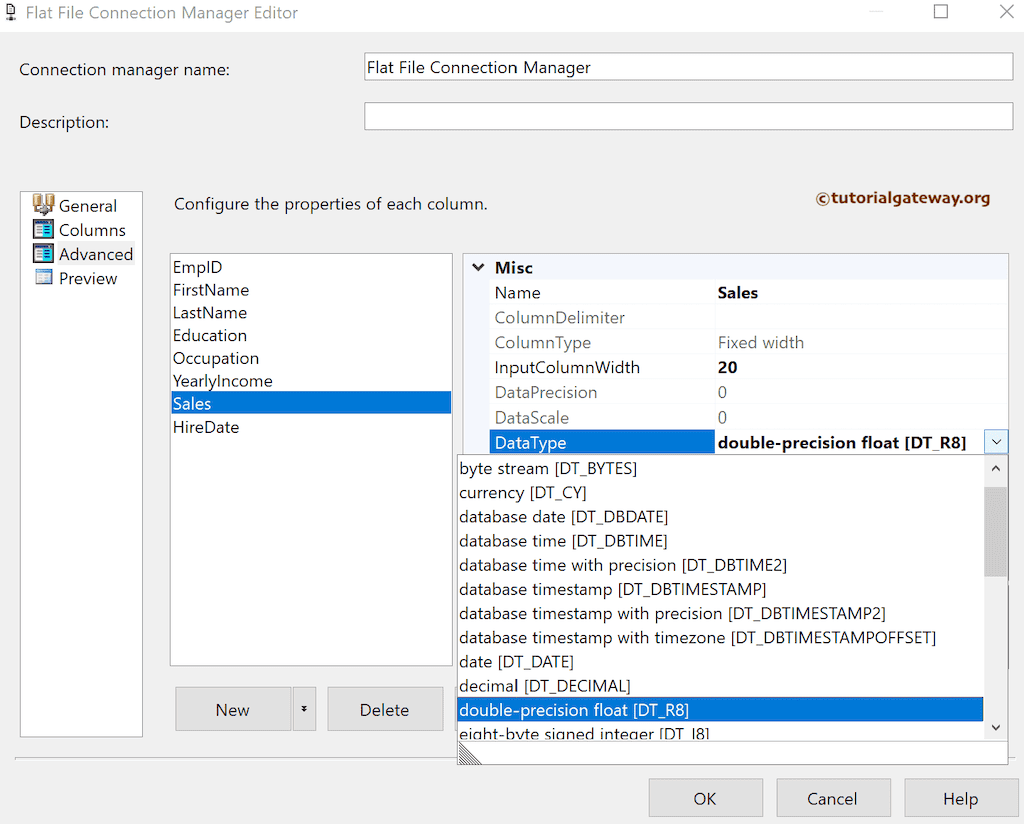Click the Advanced page icon in sidebar
This screenshot has width=1024, height=824.
pyautogui.click(x=45, y=254)
